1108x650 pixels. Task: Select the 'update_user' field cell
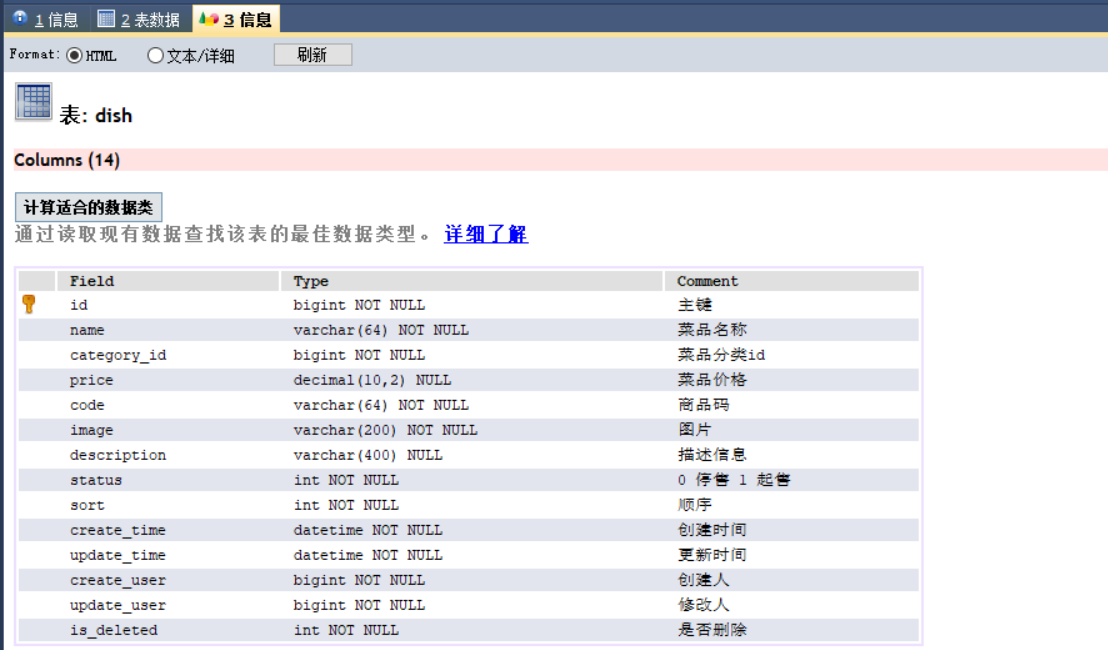[x=167, y=605]
